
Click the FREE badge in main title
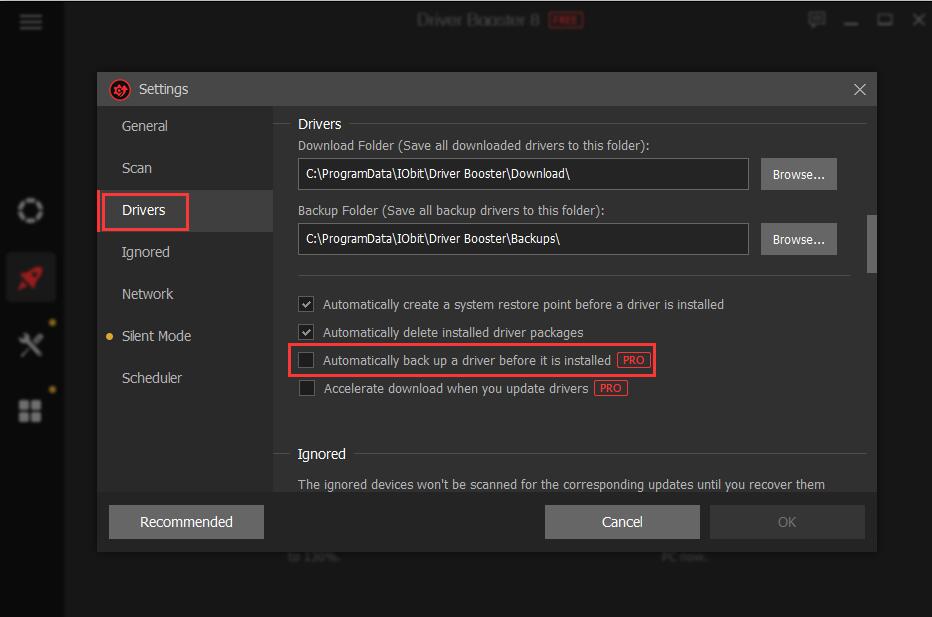point(565,20)
